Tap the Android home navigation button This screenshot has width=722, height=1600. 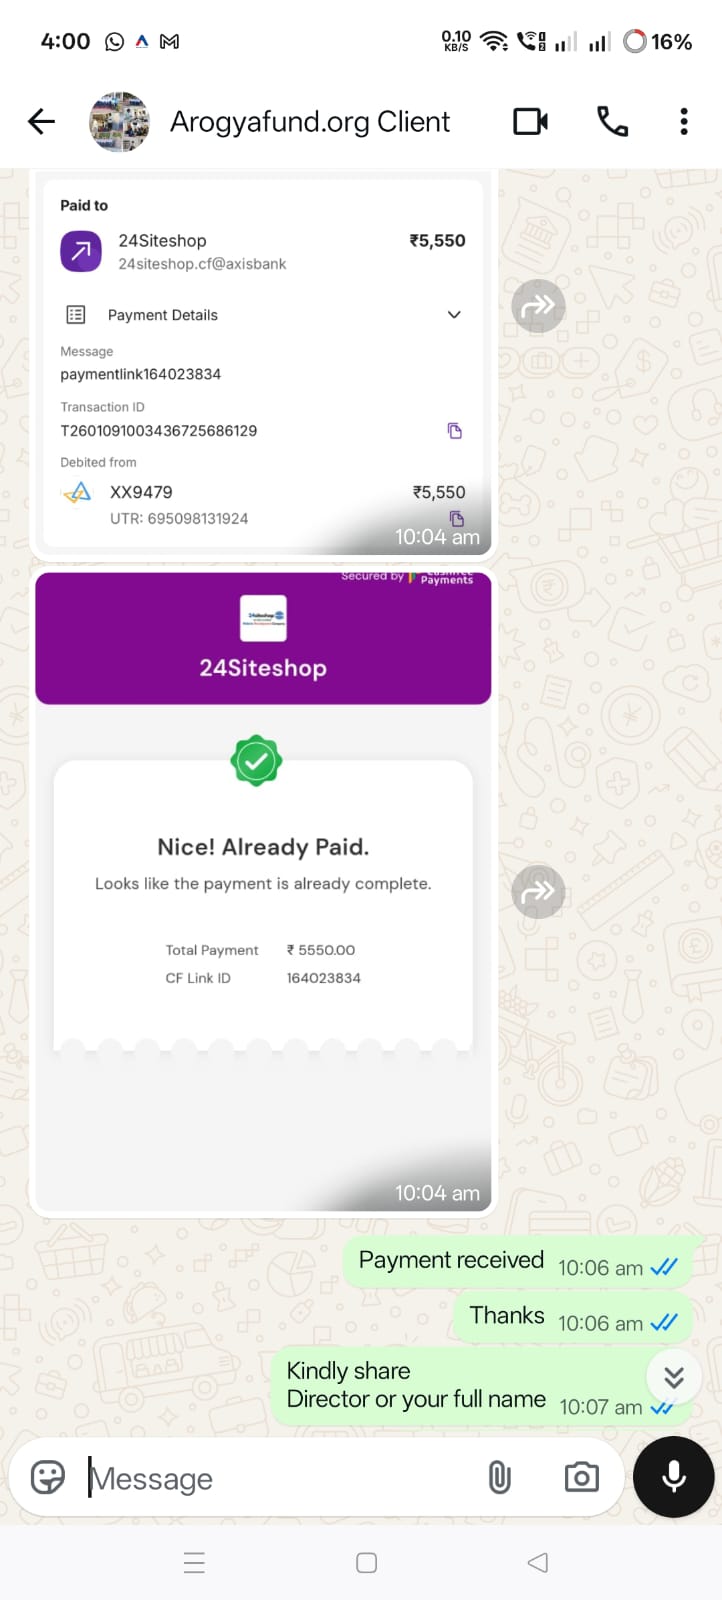coord(367,1562)
